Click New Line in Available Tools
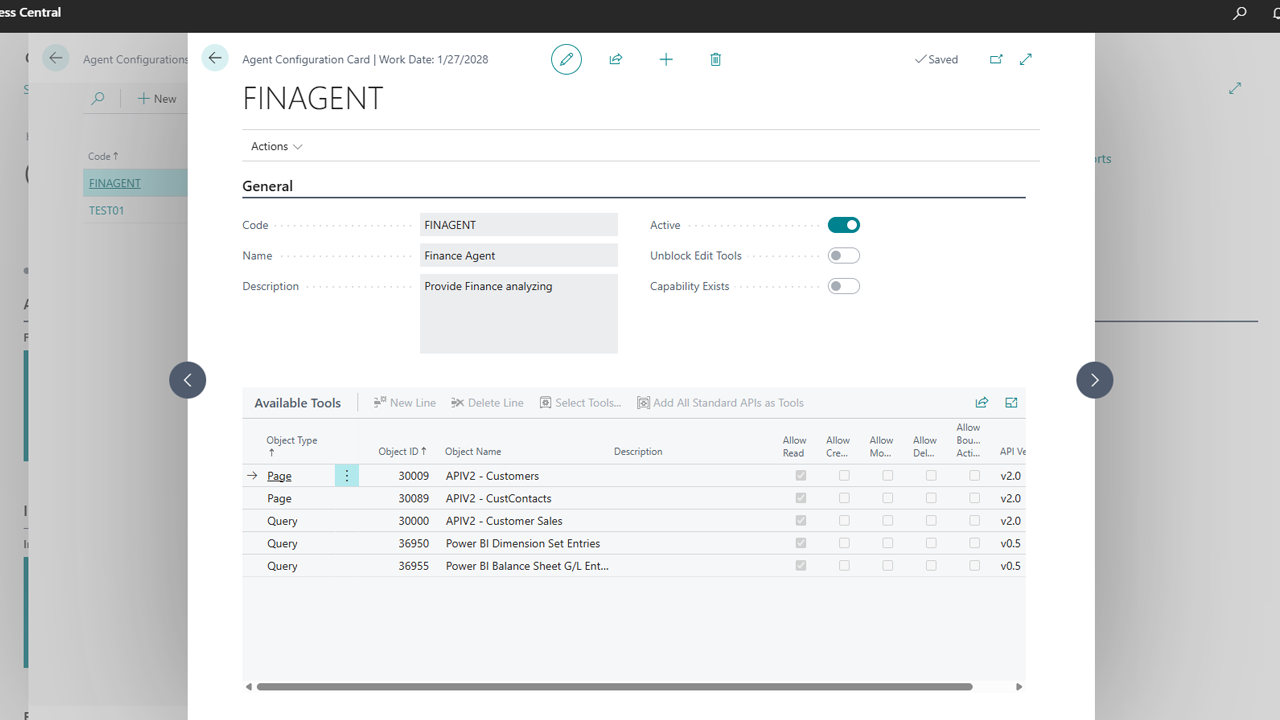Viewport: 1280px width, 720px height. tap(405, 403)
